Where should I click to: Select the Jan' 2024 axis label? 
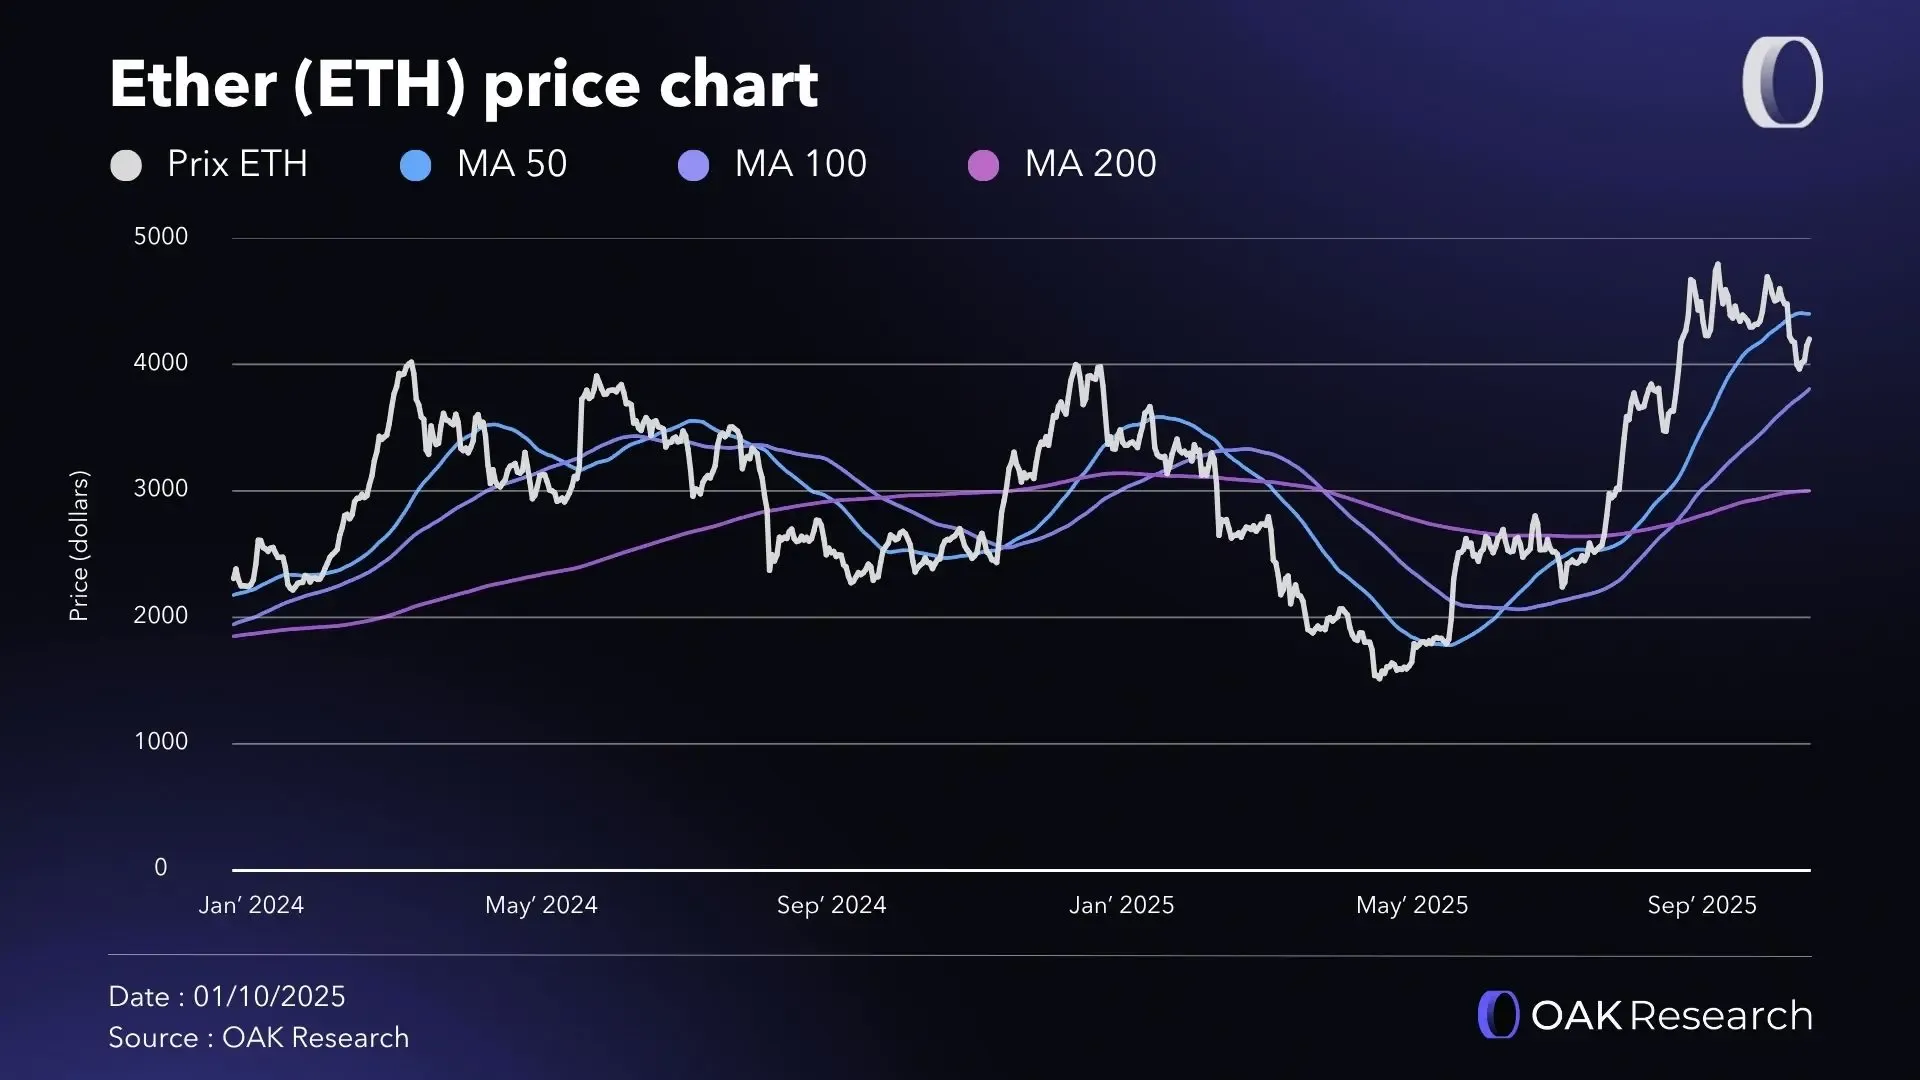pos(251,905)
